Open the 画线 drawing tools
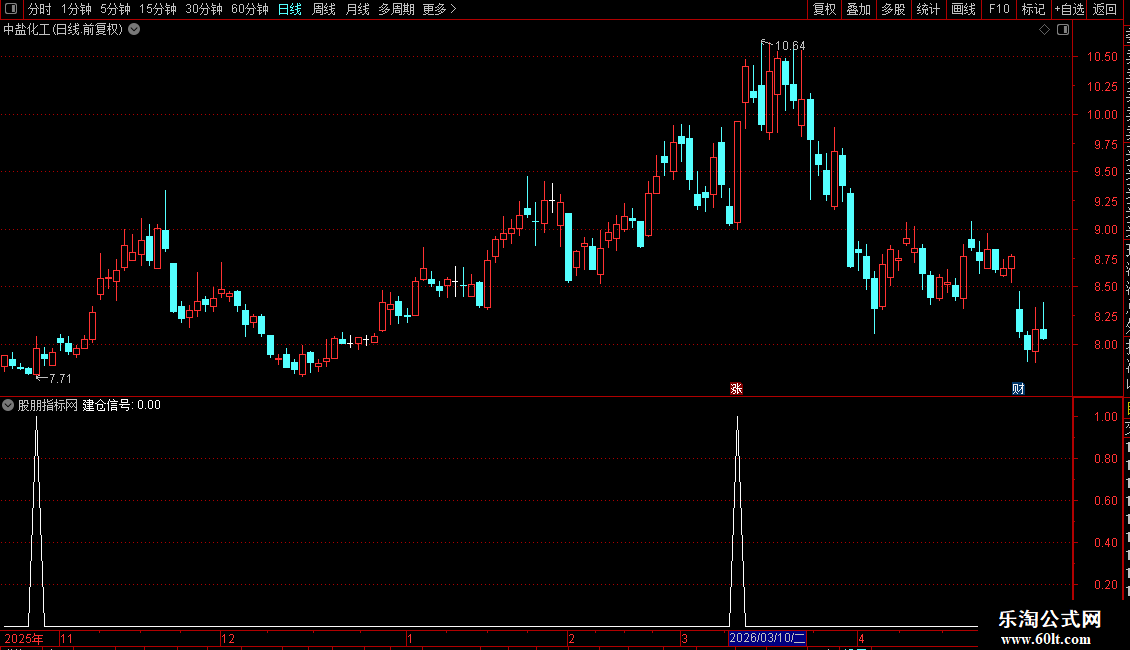Viewport: 1130px width, 650px height. 963,9
